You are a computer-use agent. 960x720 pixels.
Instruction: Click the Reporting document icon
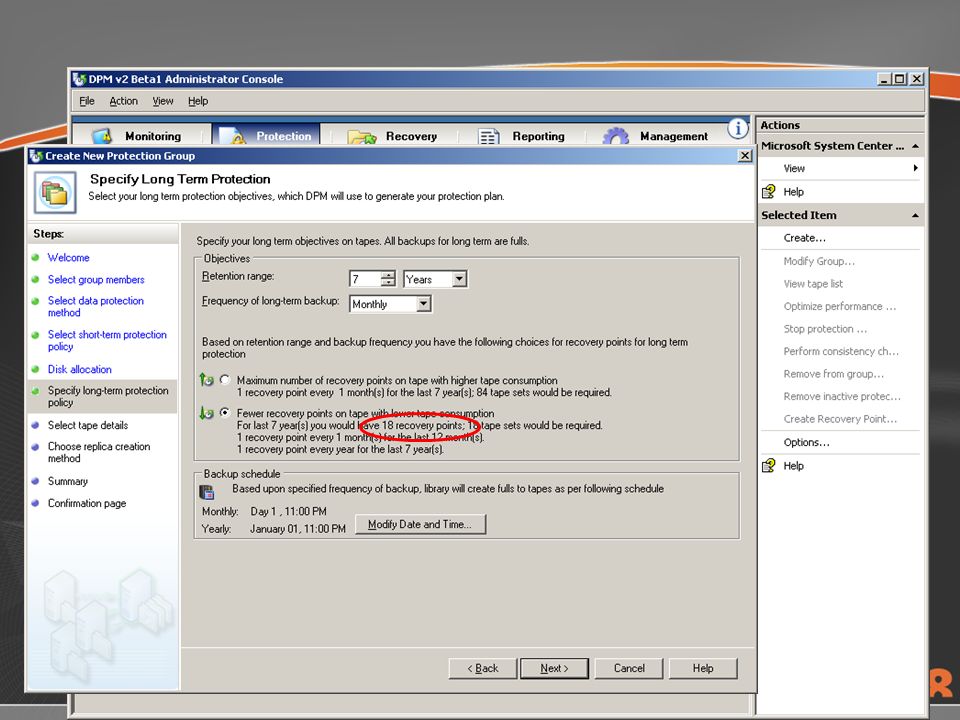(489, 137)
